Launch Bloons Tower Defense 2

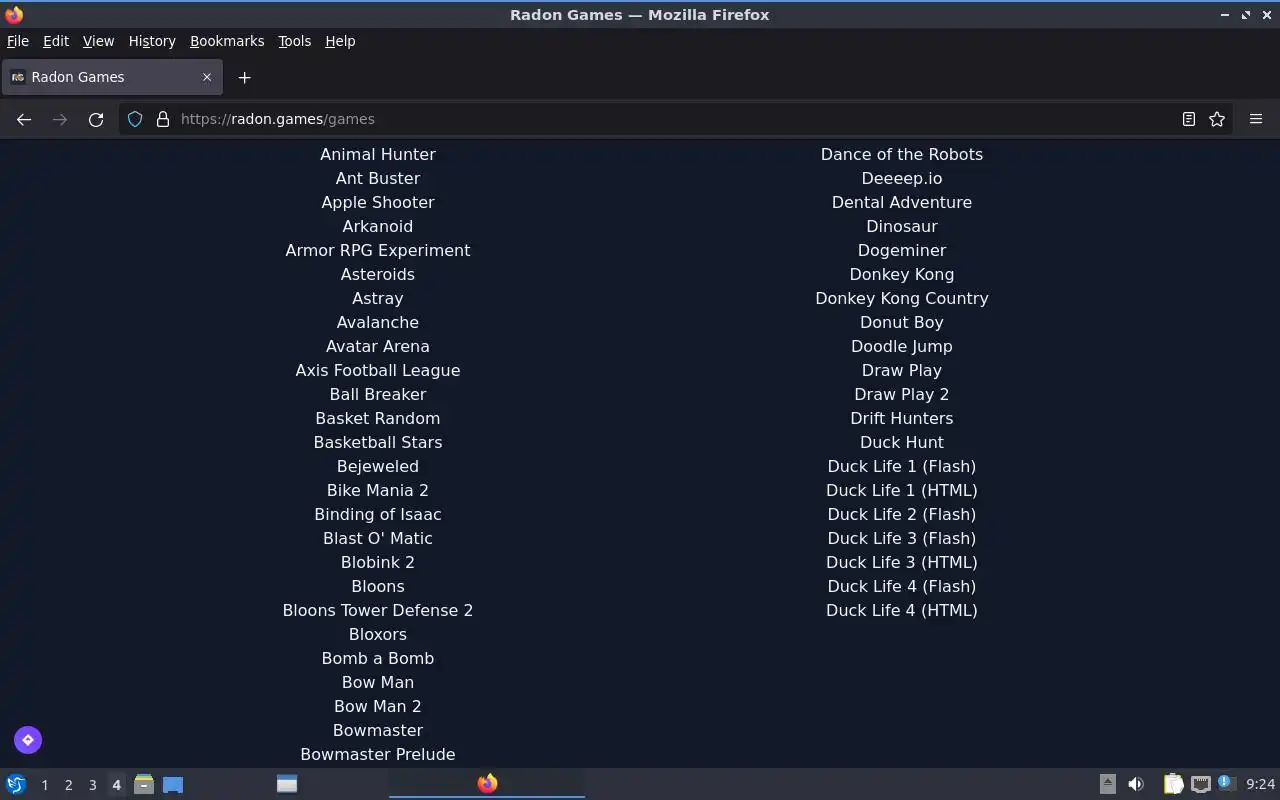coord(378,610)
